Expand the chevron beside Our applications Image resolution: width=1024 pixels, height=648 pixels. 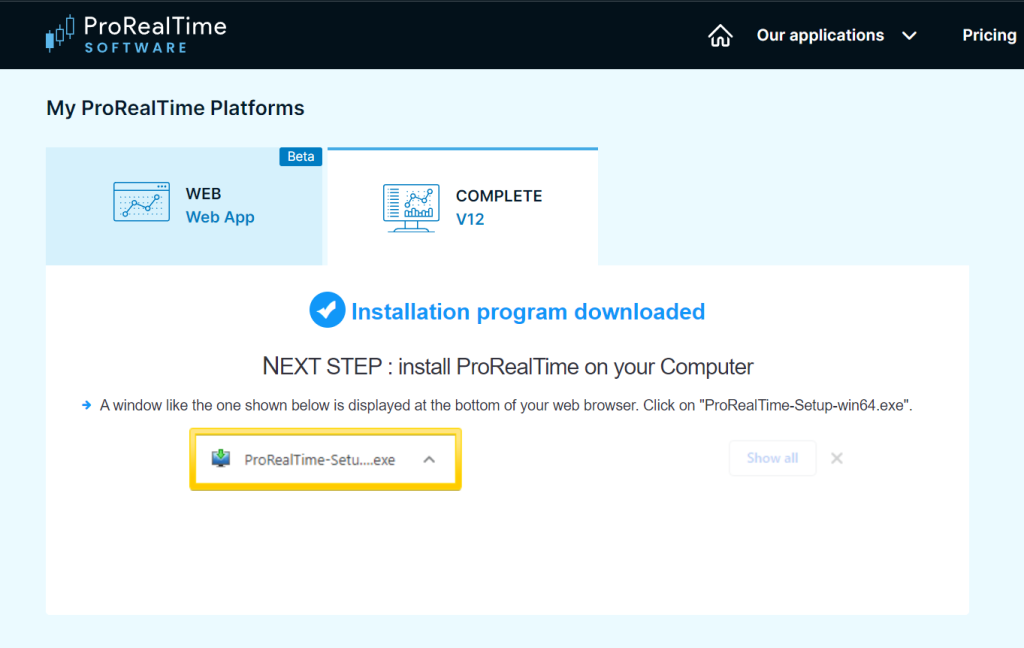(909, 36)
